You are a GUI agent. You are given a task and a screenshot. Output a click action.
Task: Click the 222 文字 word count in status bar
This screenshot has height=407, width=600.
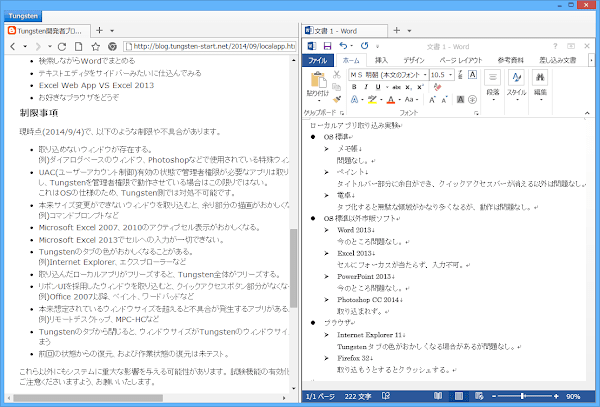[358, 396]
